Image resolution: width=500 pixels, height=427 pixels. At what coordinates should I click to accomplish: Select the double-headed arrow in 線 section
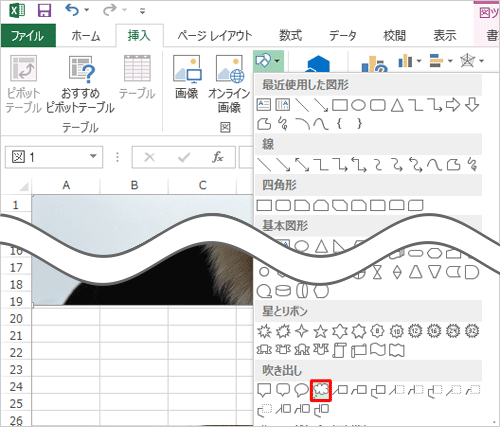click(x=302, y=165)
